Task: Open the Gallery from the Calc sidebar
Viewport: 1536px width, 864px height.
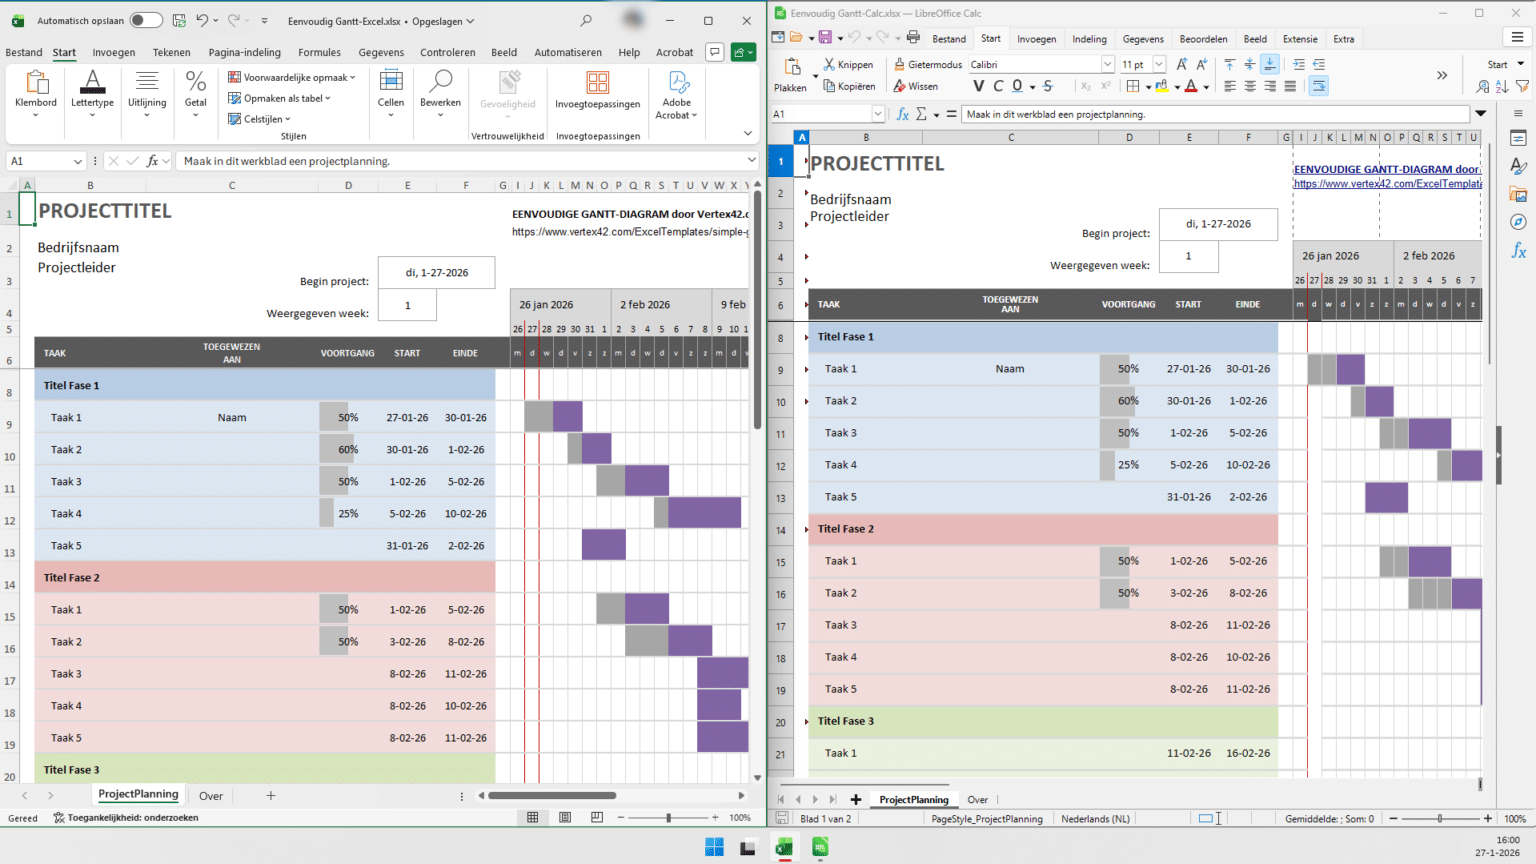Action: [1520, 194]
